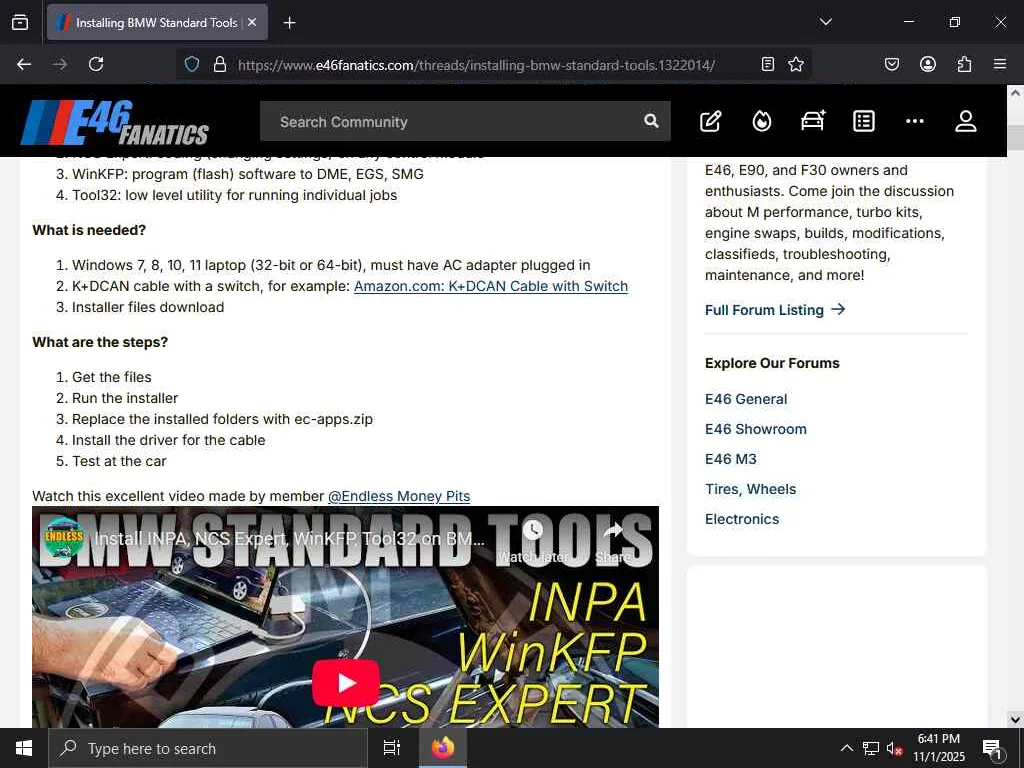The image size is (1024, 768).
Task: Open forum listing icon in header
Action: [863, 121]
